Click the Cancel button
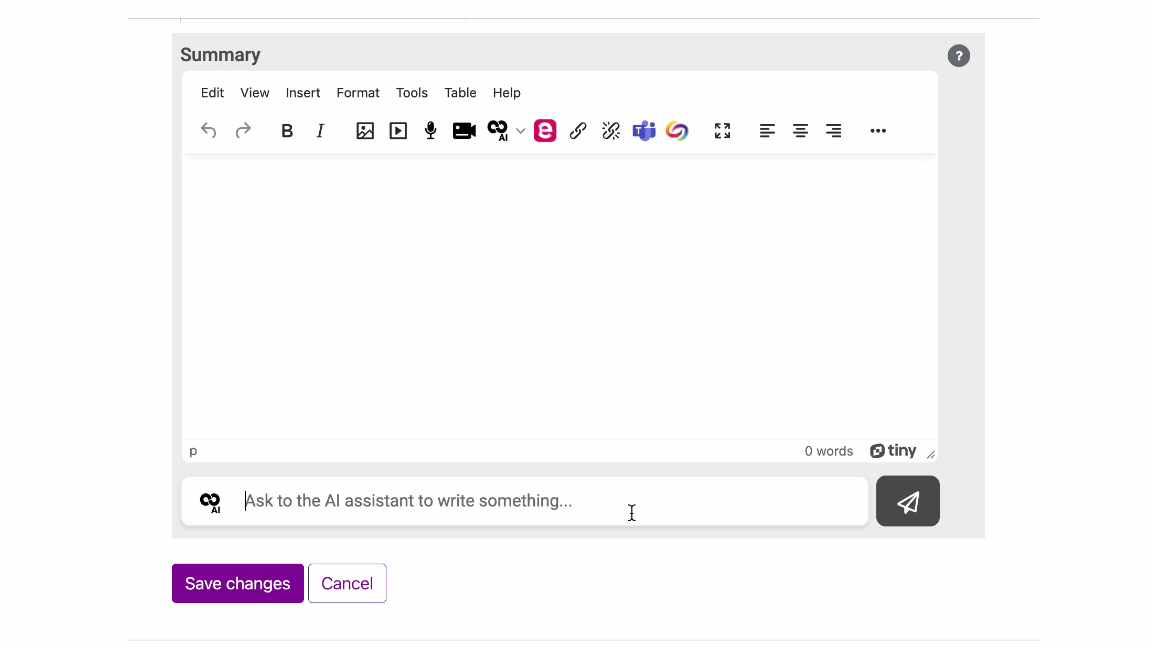The image size is (1152, 648). 347,584
